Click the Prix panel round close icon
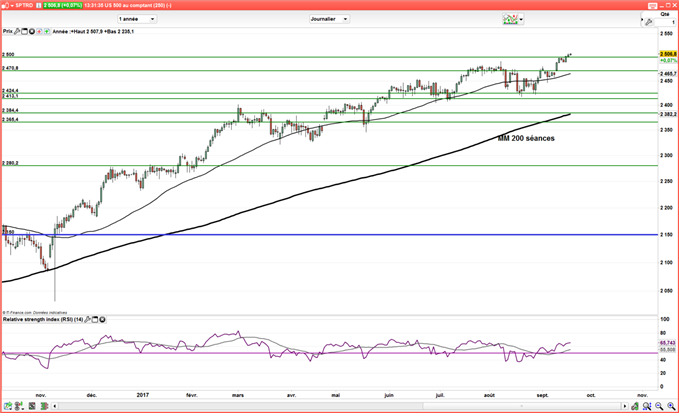Viewport: 679px width, 413px height. click(32, 31)
